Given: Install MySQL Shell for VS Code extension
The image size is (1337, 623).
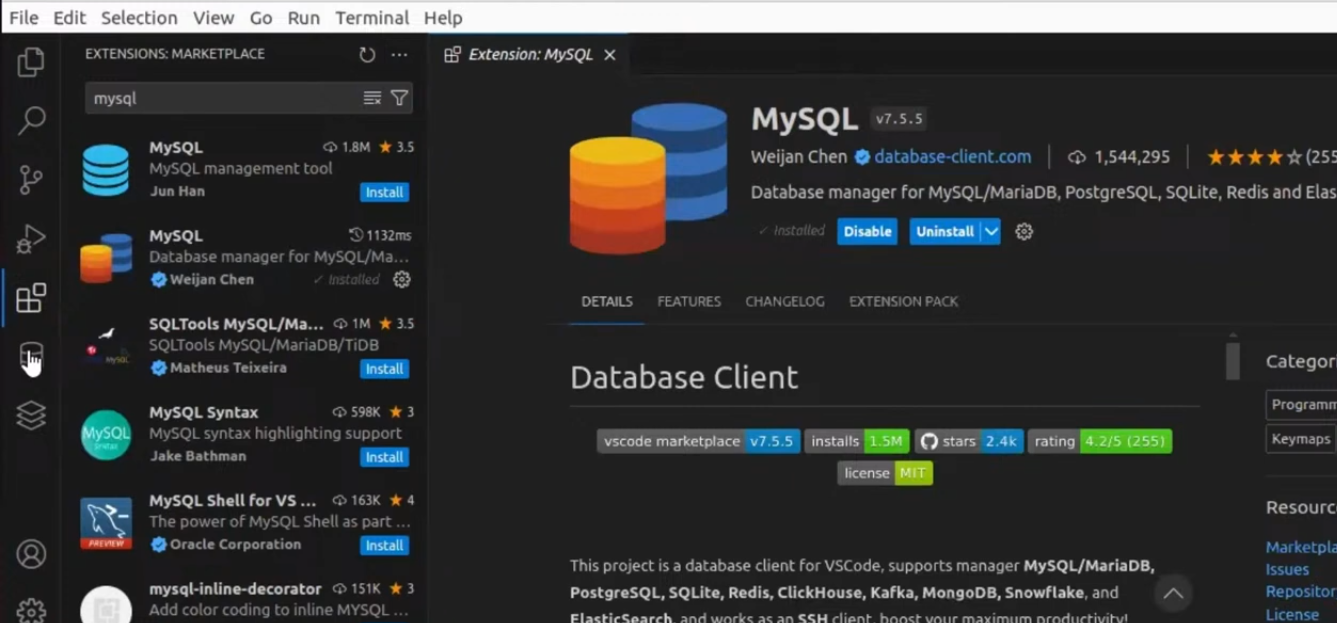Looking at the screenshot, I should pyautogui.click(x=384, y=545).
